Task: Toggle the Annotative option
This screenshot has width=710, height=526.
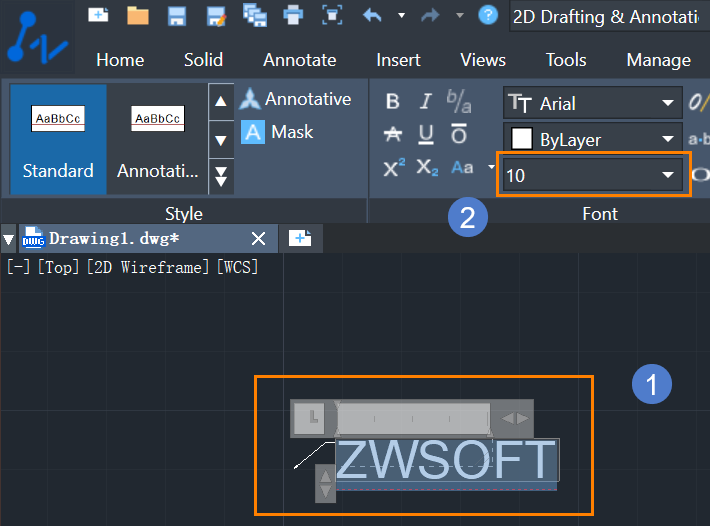Action: point(295,99)
